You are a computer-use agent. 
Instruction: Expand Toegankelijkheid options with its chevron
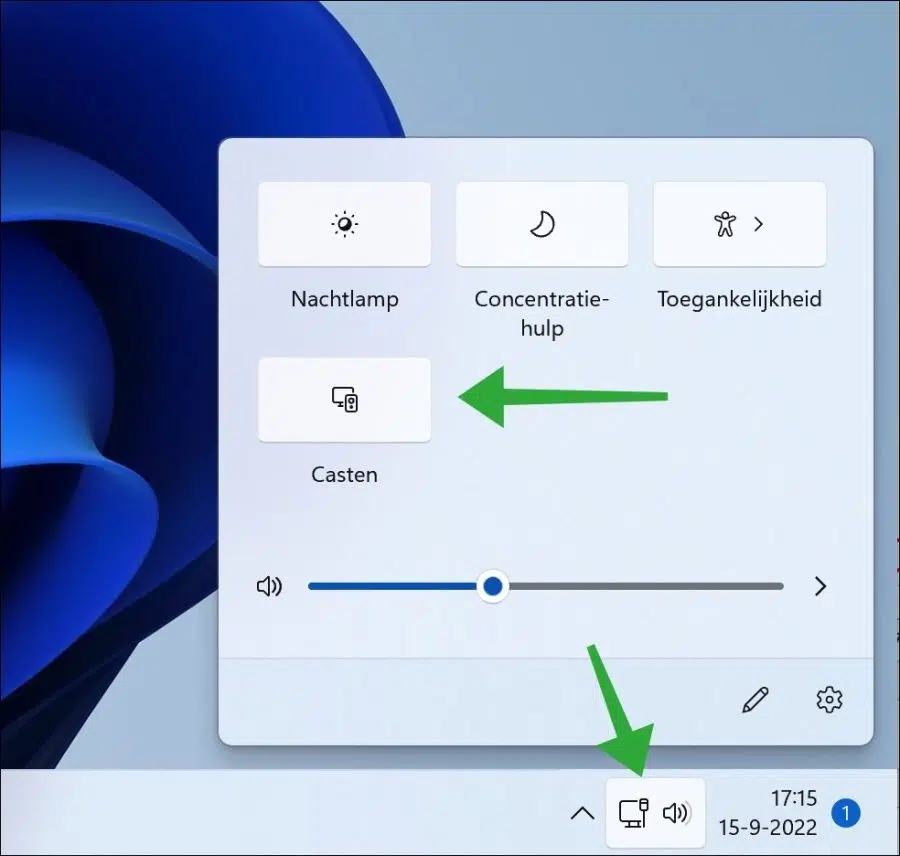[x=759, y=224]
